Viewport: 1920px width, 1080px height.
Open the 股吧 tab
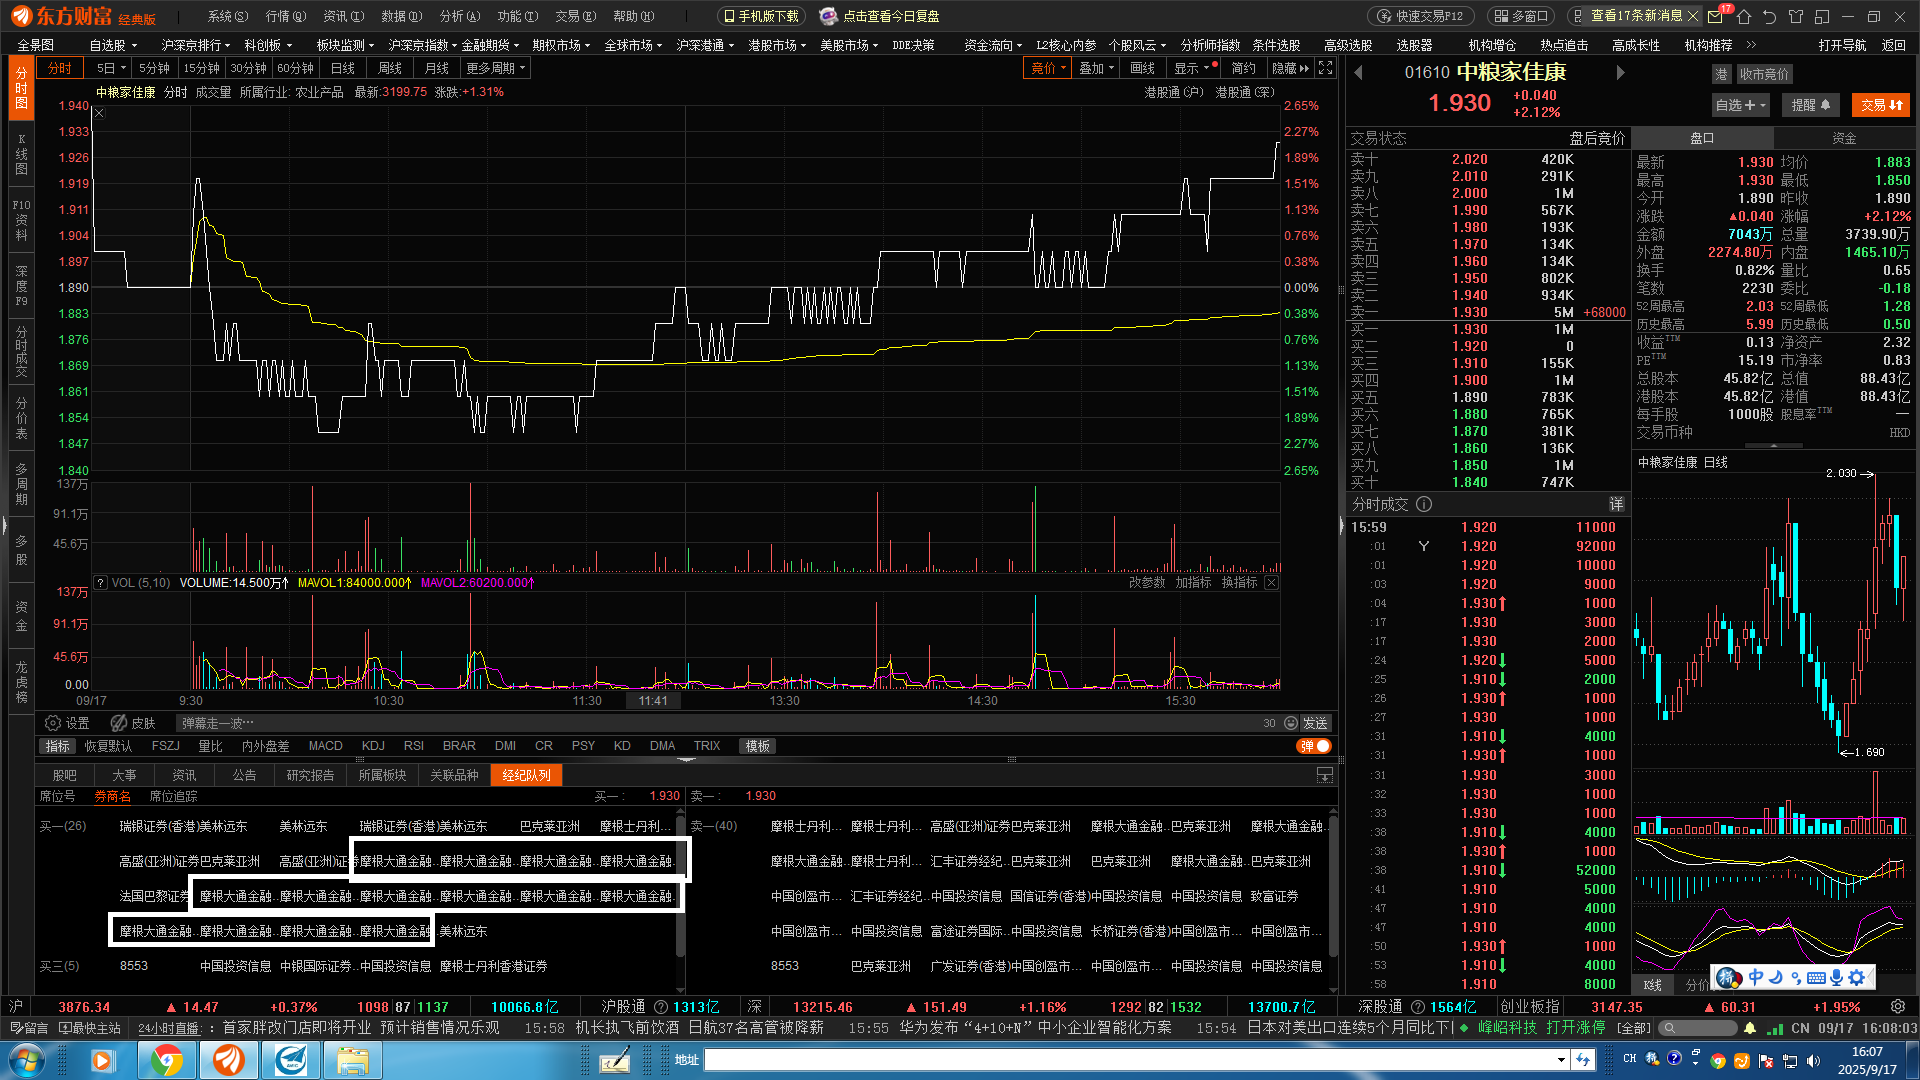64,775
